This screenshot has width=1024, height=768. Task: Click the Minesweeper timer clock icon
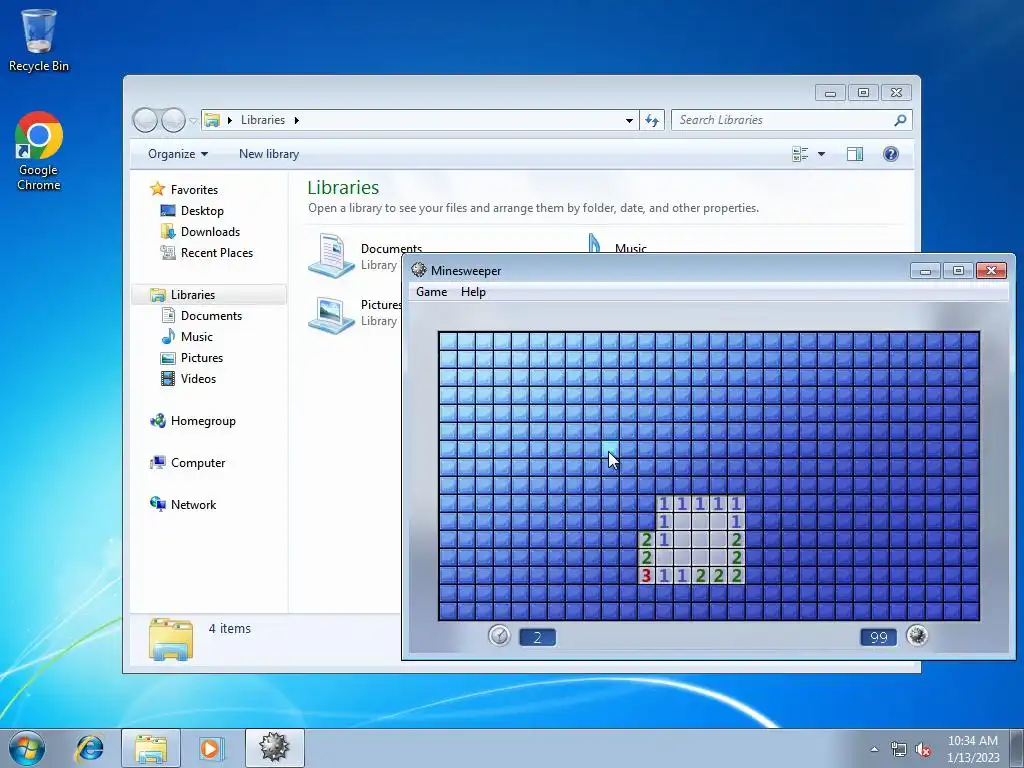coord(499,636)
